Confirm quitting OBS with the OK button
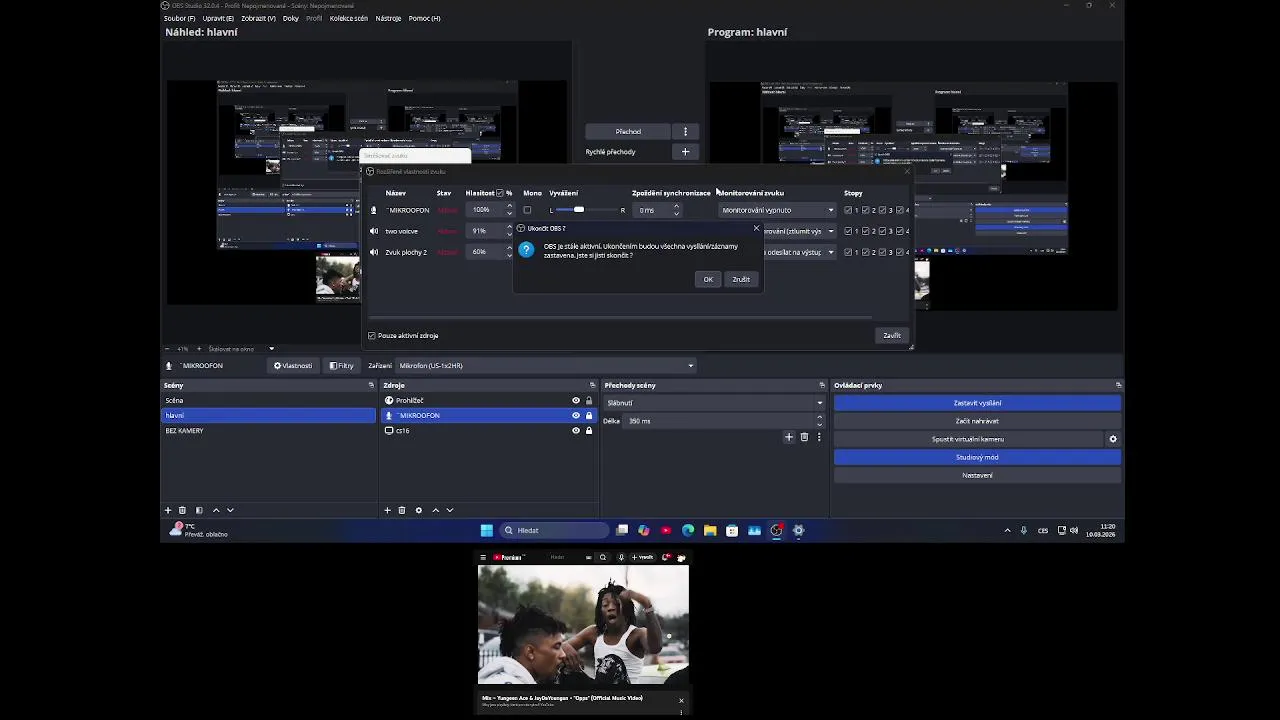Viewport: 1280px width, 720px height. click(x=707, y=279)
